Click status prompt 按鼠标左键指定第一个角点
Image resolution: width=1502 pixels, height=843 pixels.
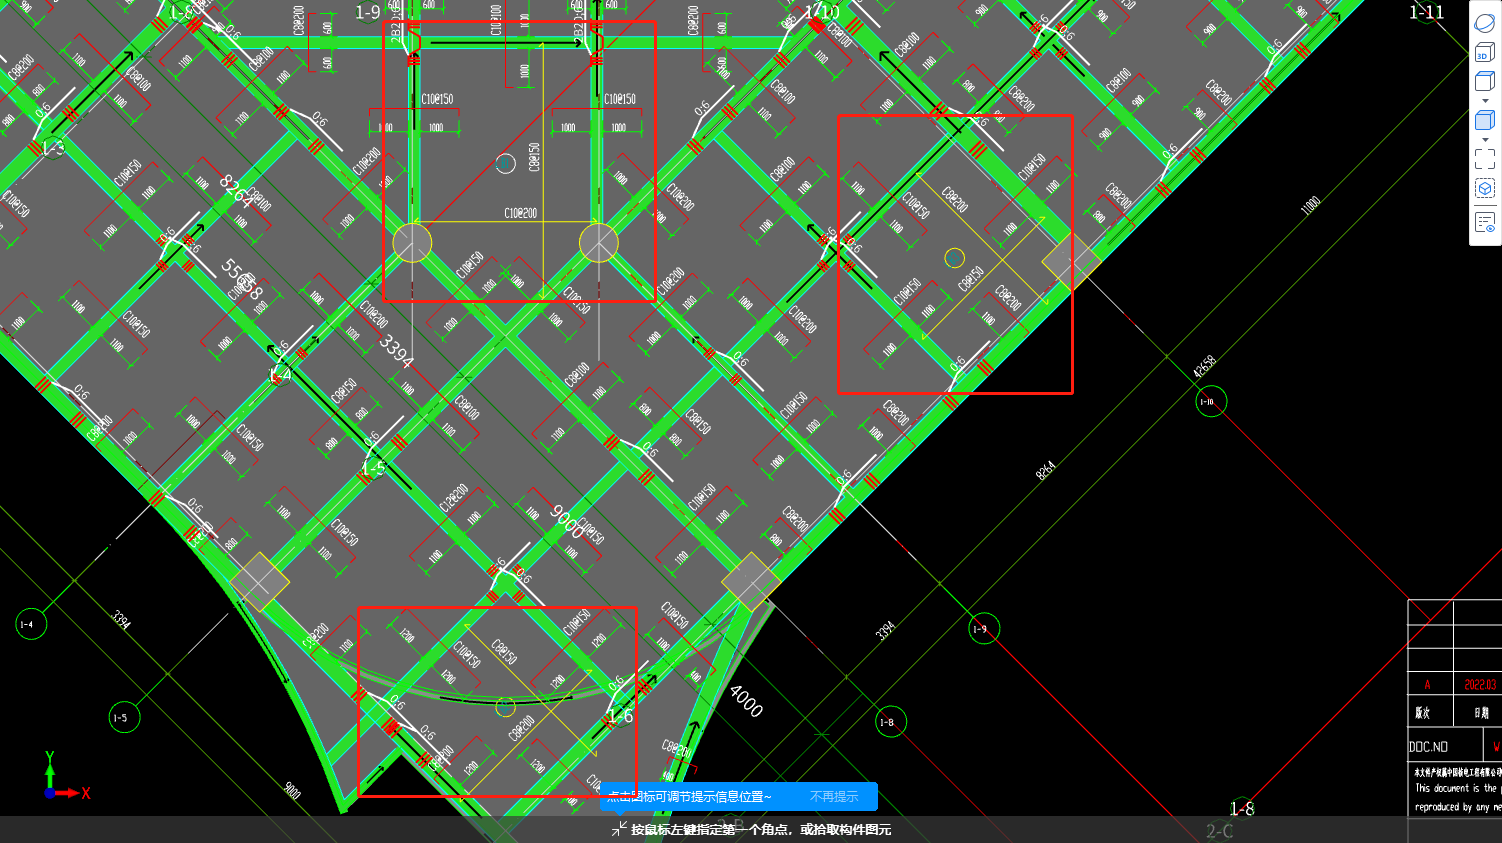coord(712,829)
